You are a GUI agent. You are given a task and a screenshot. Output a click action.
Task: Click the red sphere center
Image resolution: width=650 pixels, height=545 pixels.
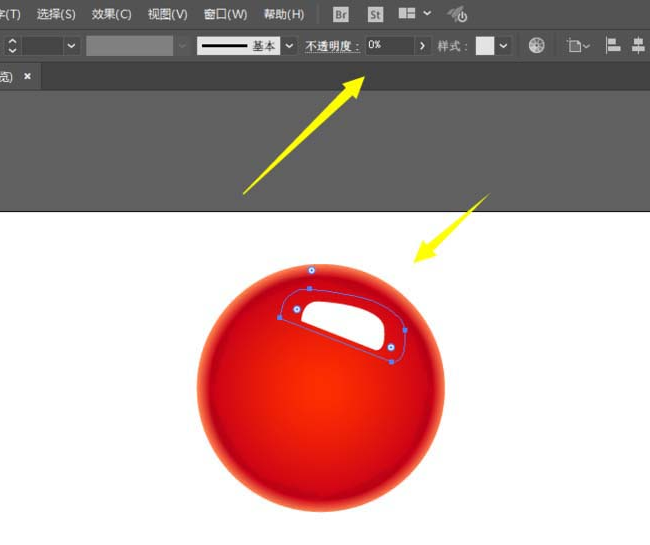point(321,388)
